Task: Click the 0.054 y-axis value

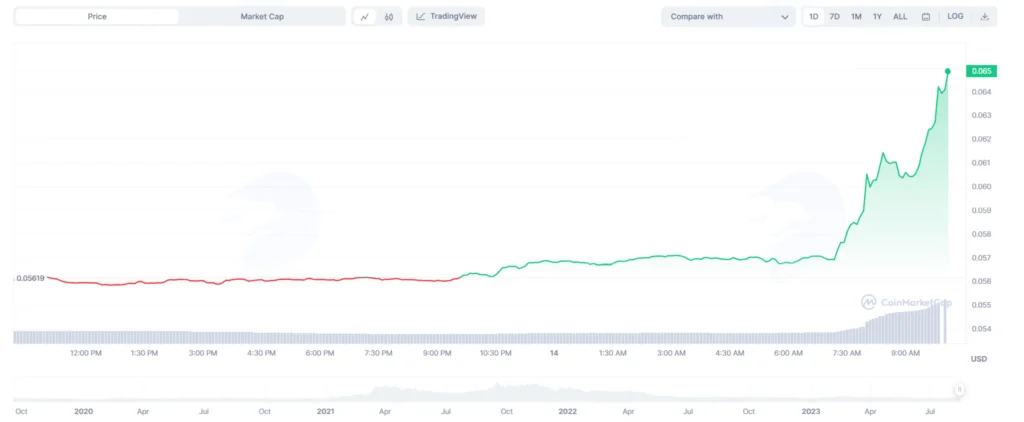Action: [x=982, y=329]
